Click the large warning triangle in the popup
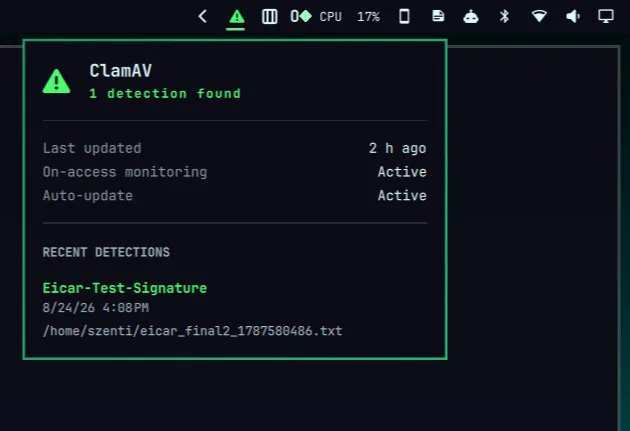Image resolution: width=630 pixels, height=431 pixels. coord(57,81)
